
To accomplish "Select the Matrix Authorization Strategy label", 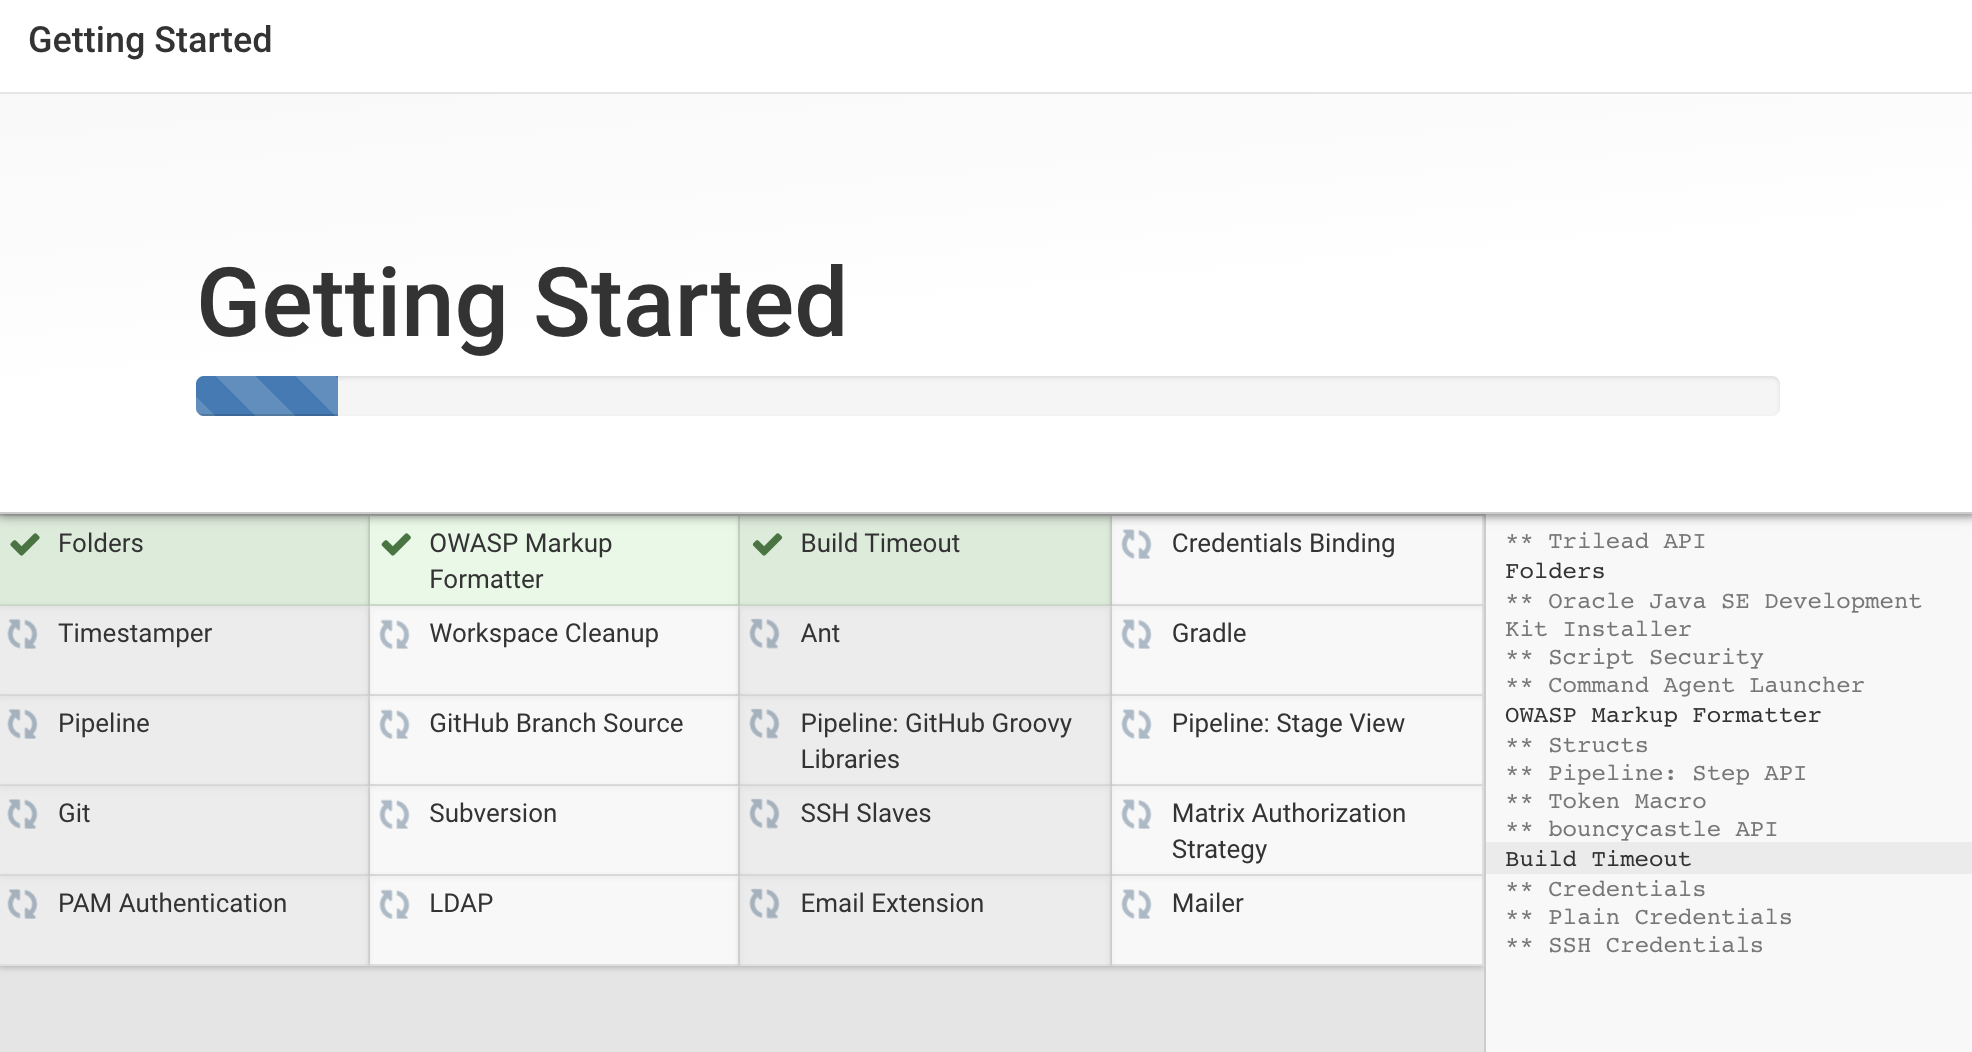I will (1289, 831).
